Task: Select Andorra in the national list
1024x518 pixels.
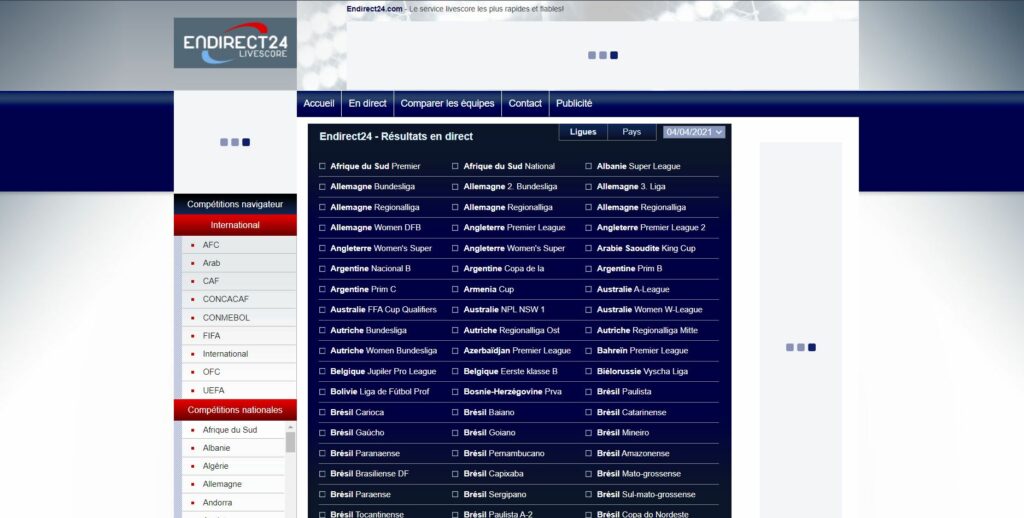Action: (217, 503)
